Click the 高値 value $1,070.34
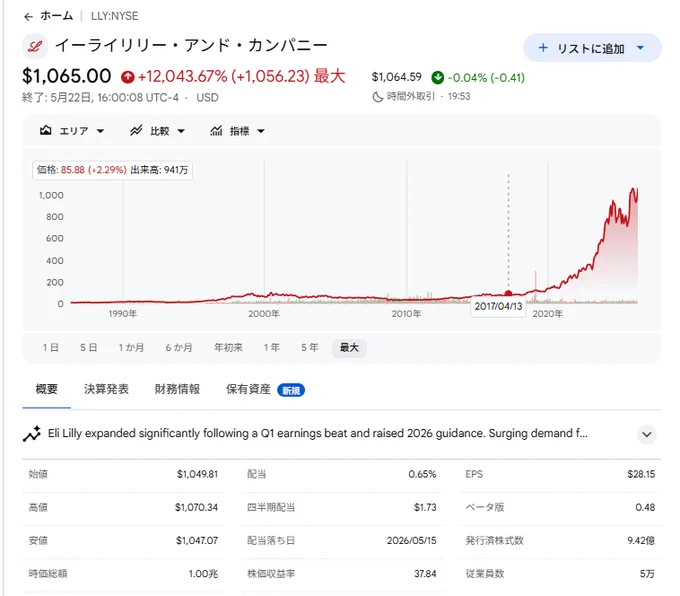The width and height of the screenshot is (680, 596). 196,507
